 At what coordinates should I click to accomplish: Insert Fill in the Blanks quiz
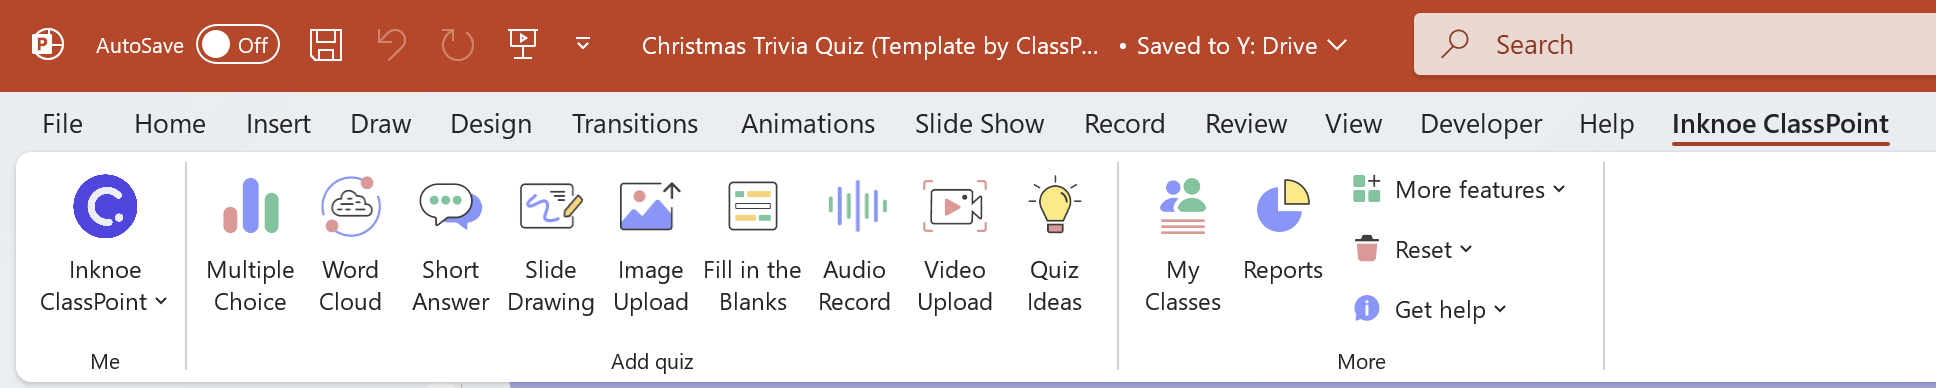tap(752, 245)
